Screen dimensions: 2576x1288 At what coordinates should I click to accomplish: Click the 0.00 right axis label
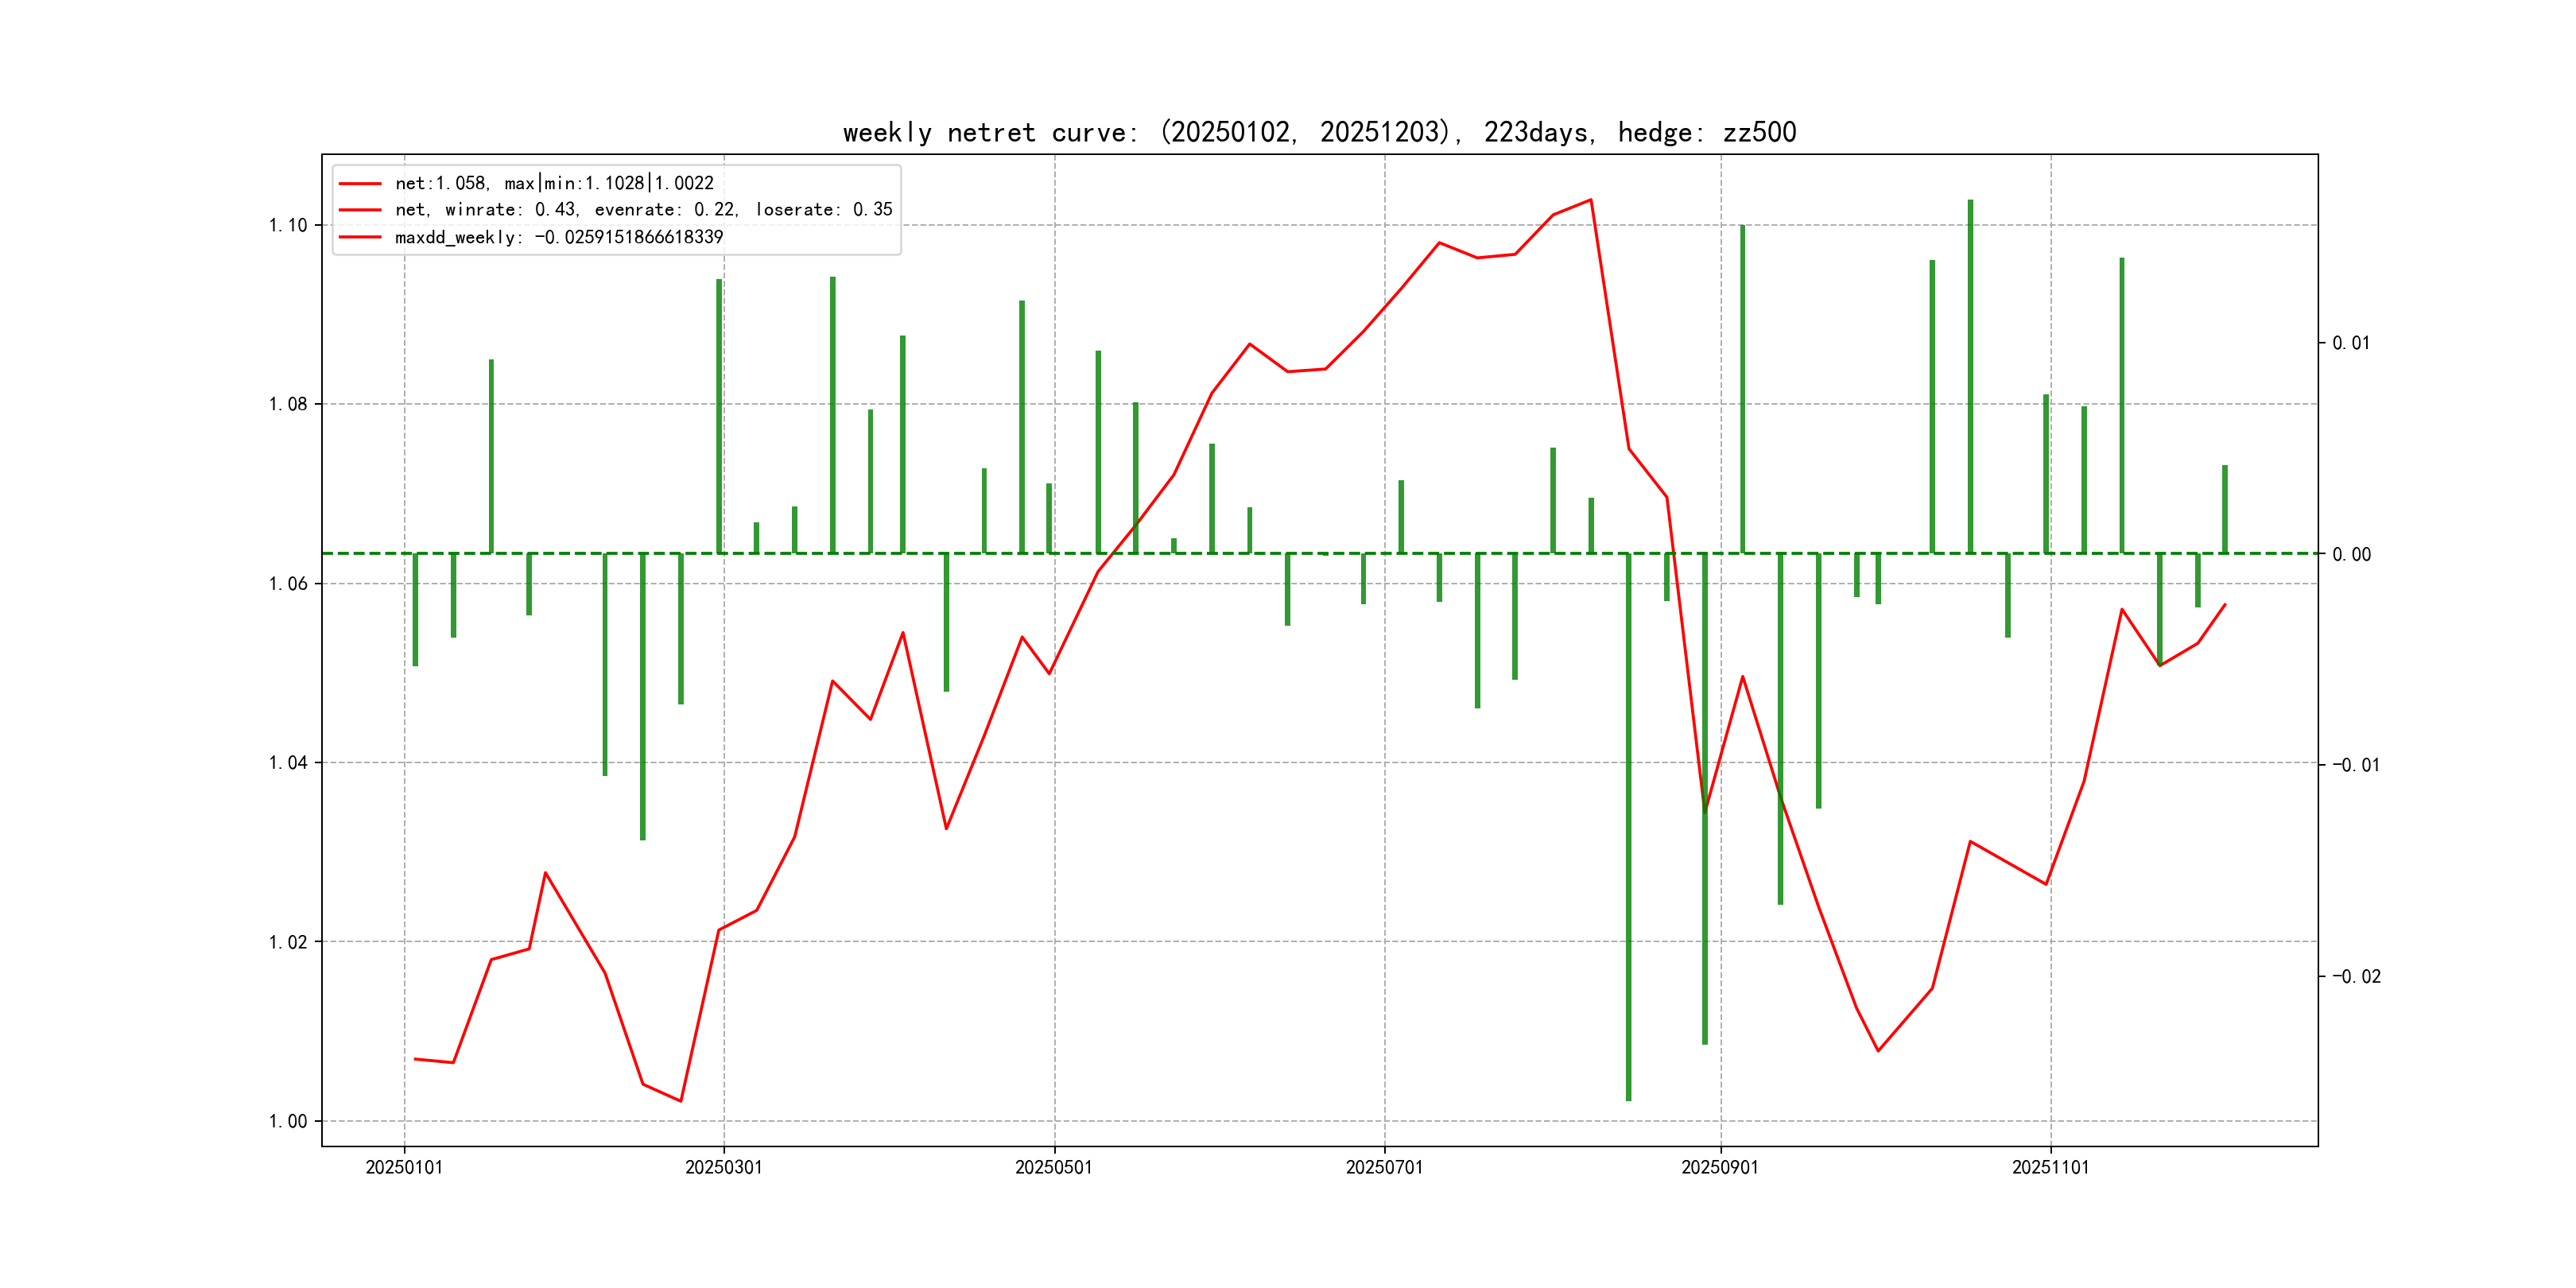(x=2351, y=554)
